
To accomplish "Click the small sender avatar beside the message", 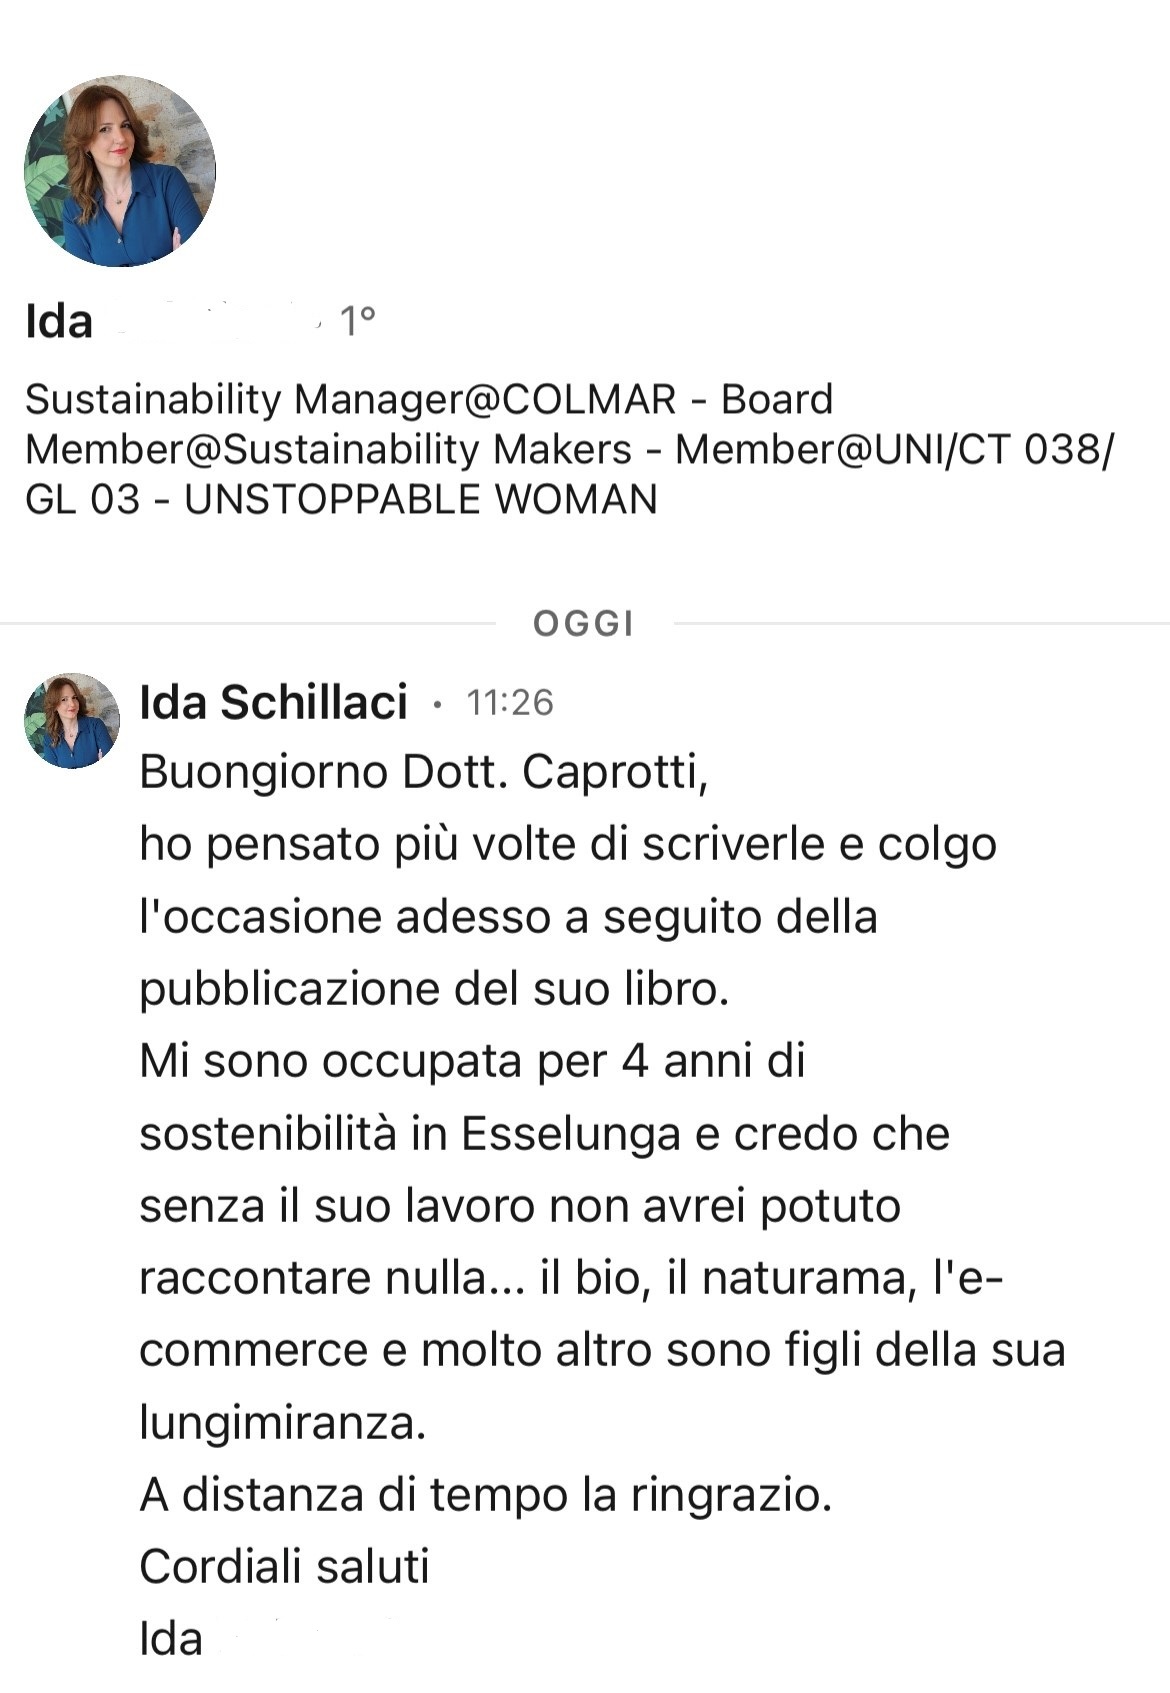I will pos(72,721).
